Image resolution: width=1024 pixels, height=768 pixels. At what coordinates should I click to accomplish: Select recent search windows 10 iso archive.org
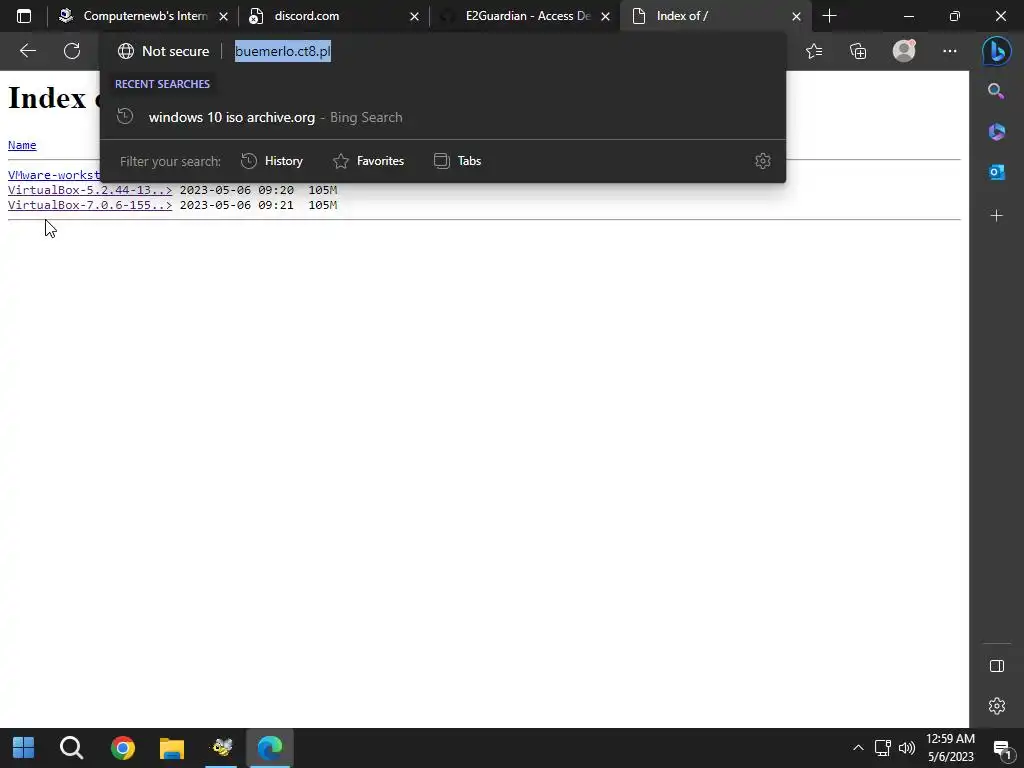[x=443, y=118]
